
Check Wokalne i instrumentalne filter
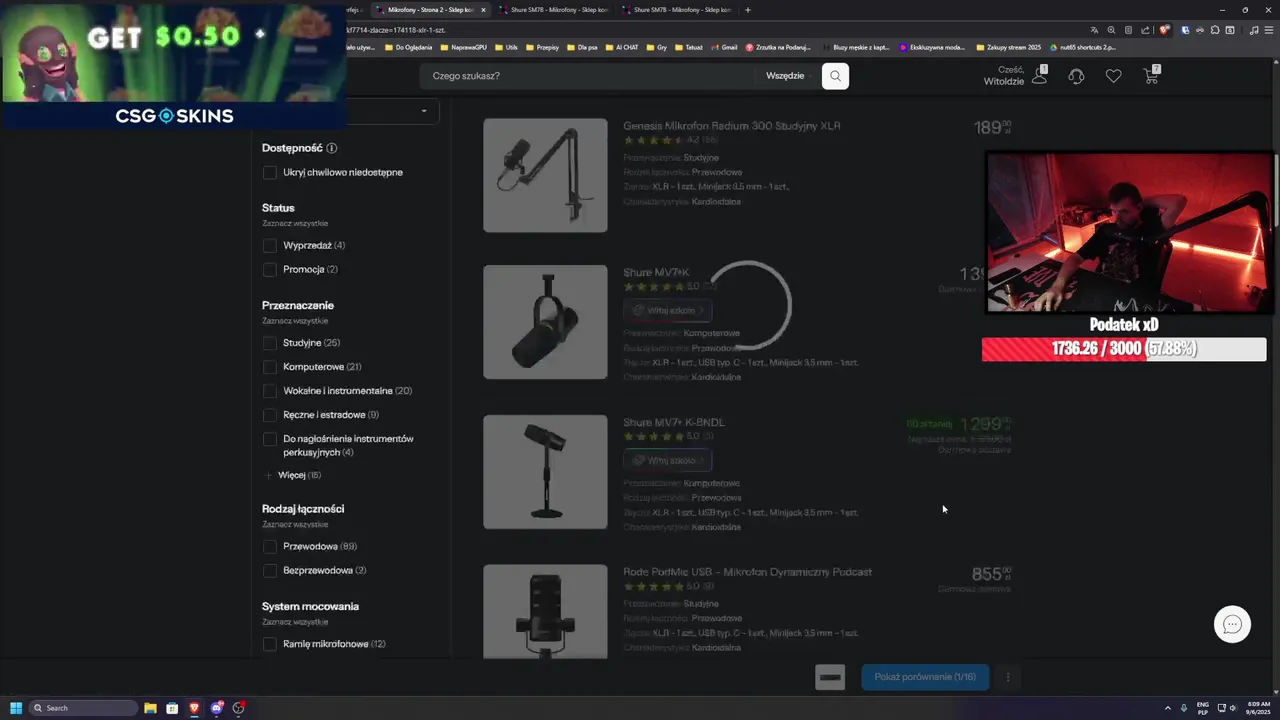point(269,391)
